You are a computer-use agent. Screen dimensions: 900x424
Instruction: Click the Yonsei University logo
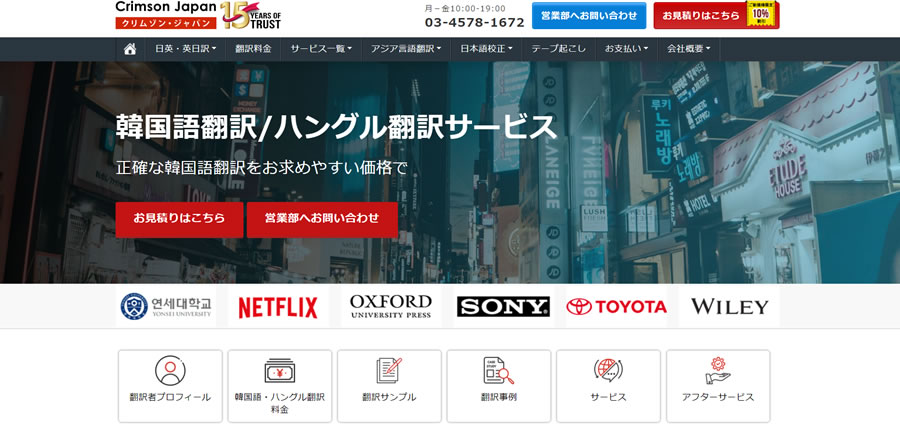166,306
